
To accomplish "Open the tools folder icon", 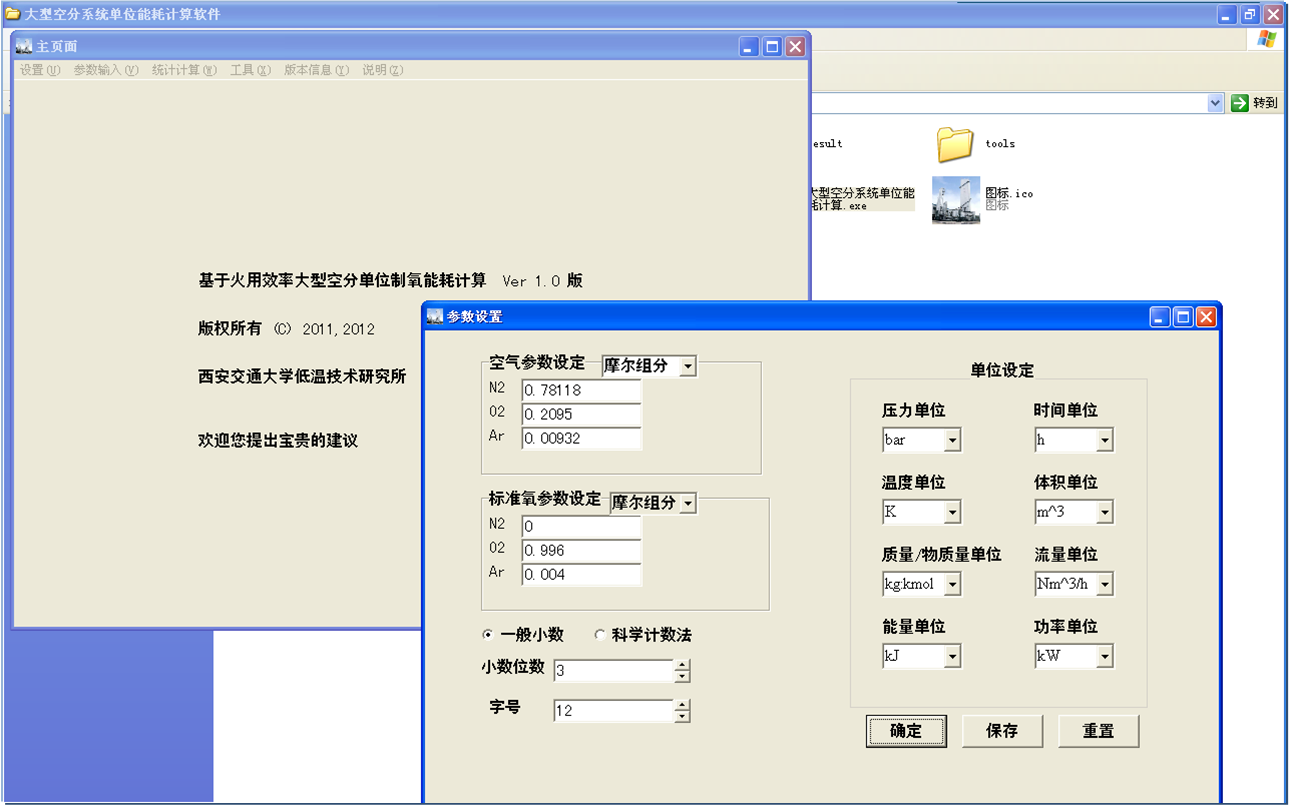I will point(955,144).
